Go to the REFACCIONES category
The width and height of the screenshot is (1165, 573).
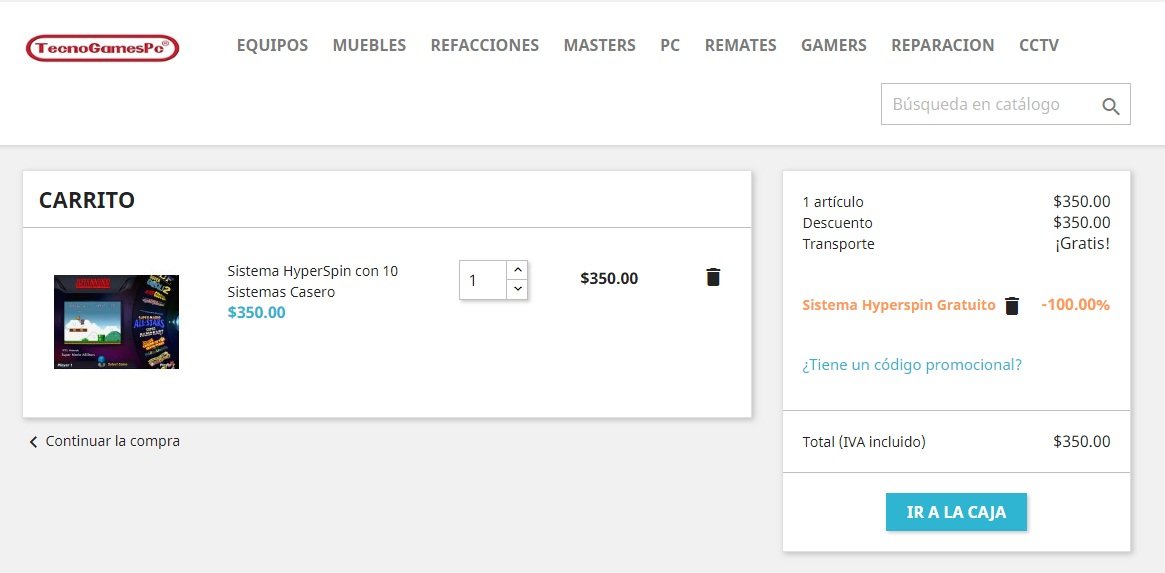click(484, 45)
